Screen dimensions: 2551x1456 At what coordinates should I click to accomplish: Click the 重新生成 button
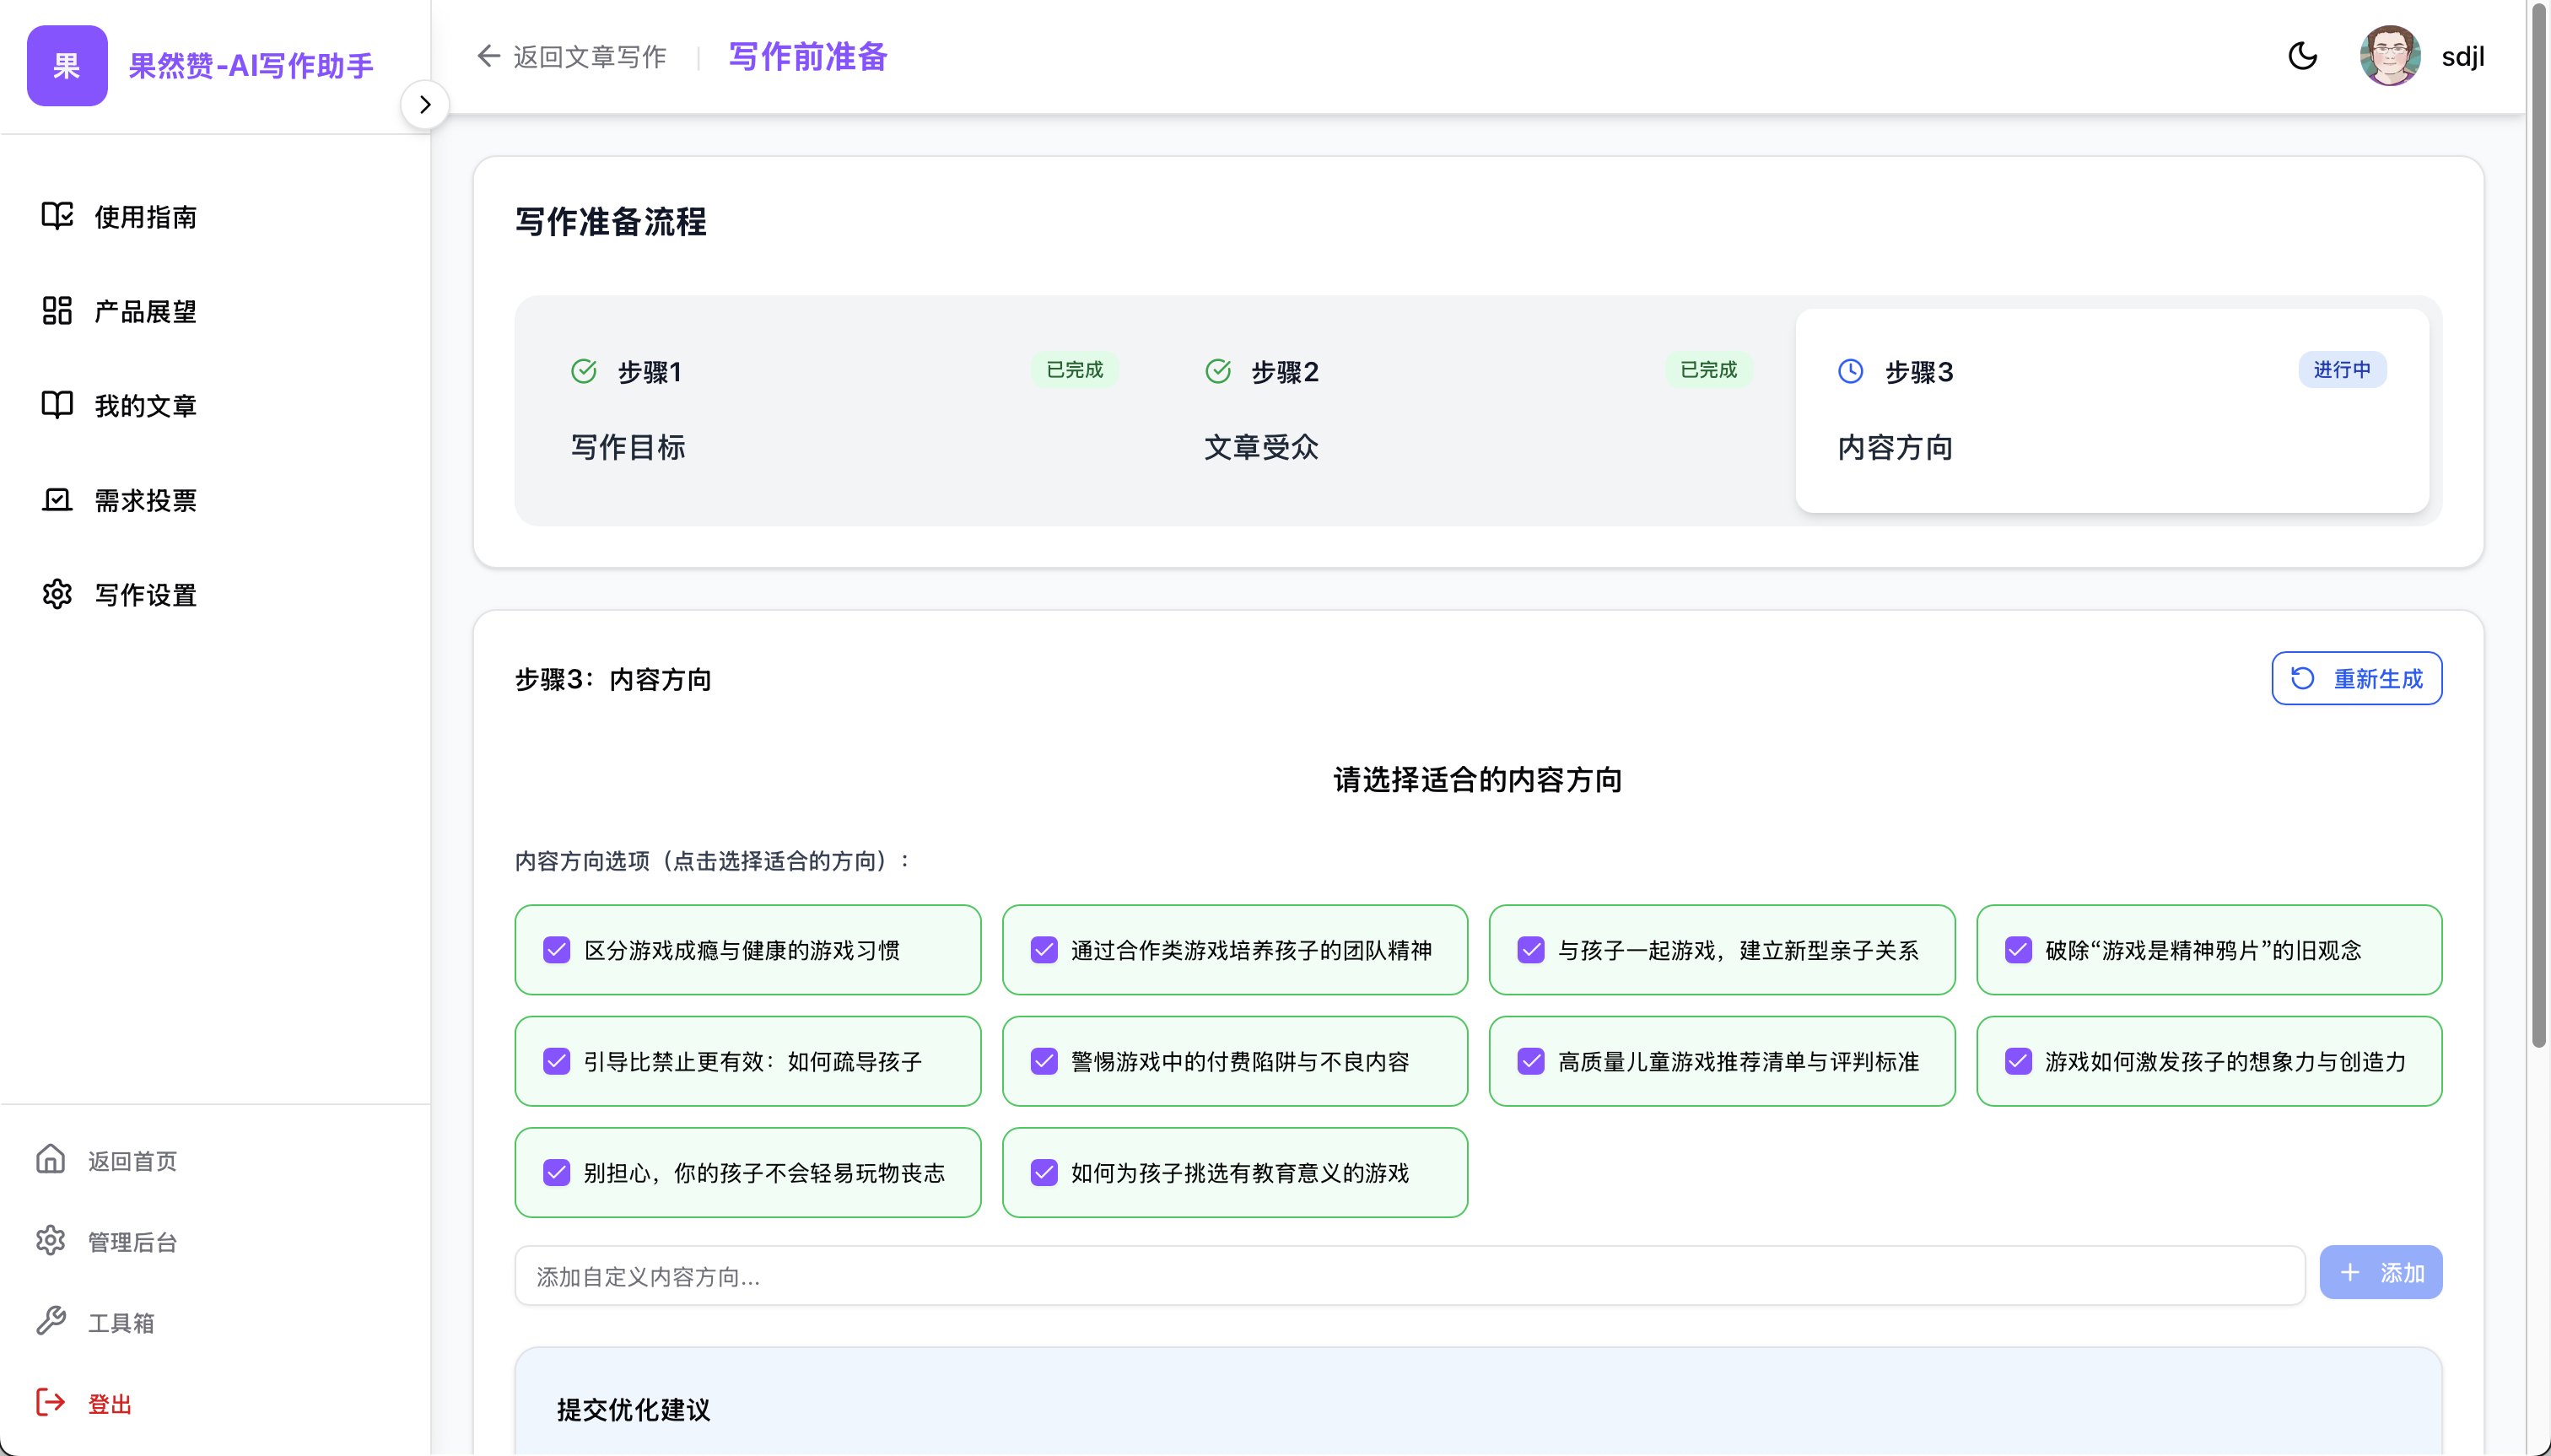tap(2356, 678)
